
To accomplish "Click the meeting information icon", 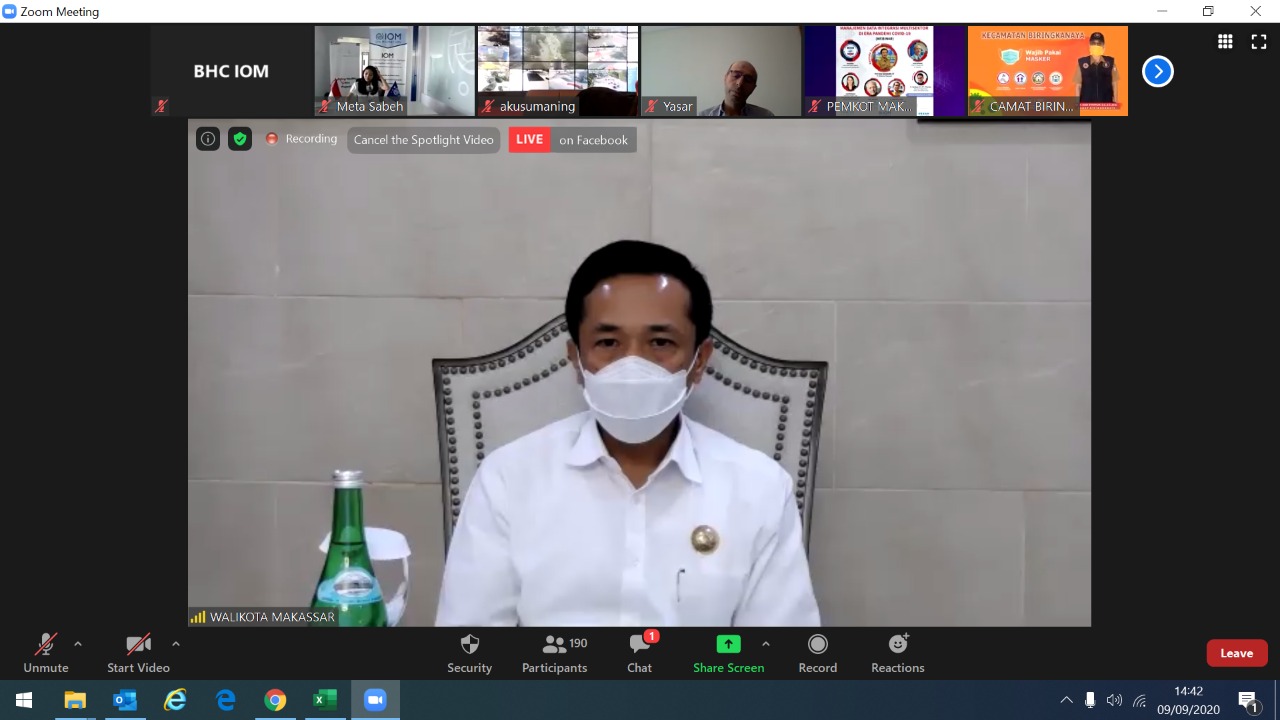I will pyautogui.click(x=208, y=139).
